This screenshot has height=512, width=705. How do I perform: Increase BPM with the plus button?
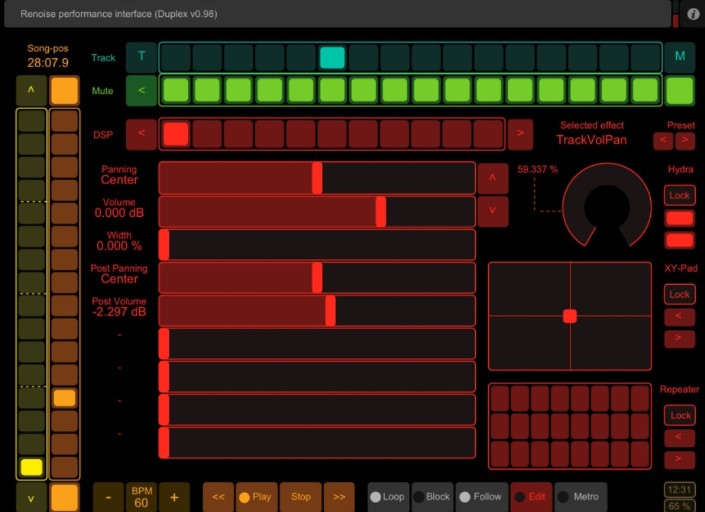tap(174, 497)
